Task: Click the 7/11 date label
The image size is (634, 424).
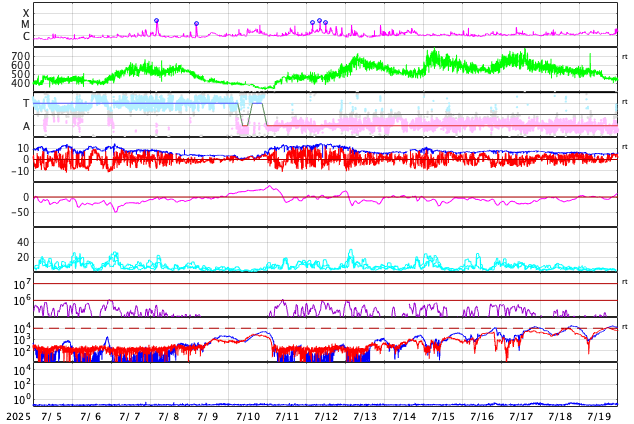Action: [x=287, y=417]
